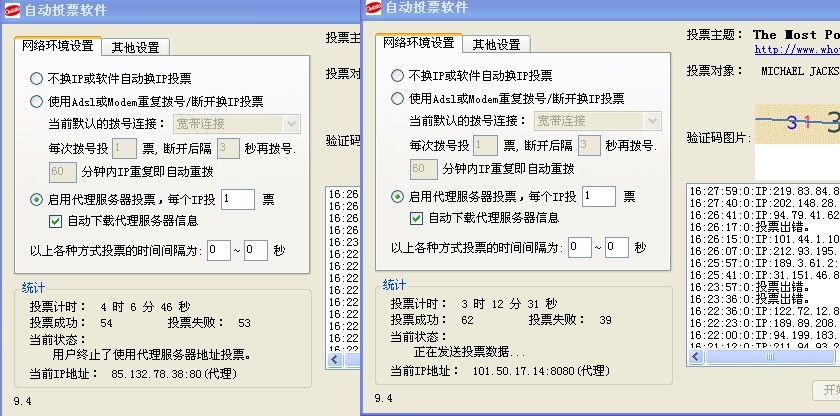Select 不换IP radio option in the left window

coord(37,78)
